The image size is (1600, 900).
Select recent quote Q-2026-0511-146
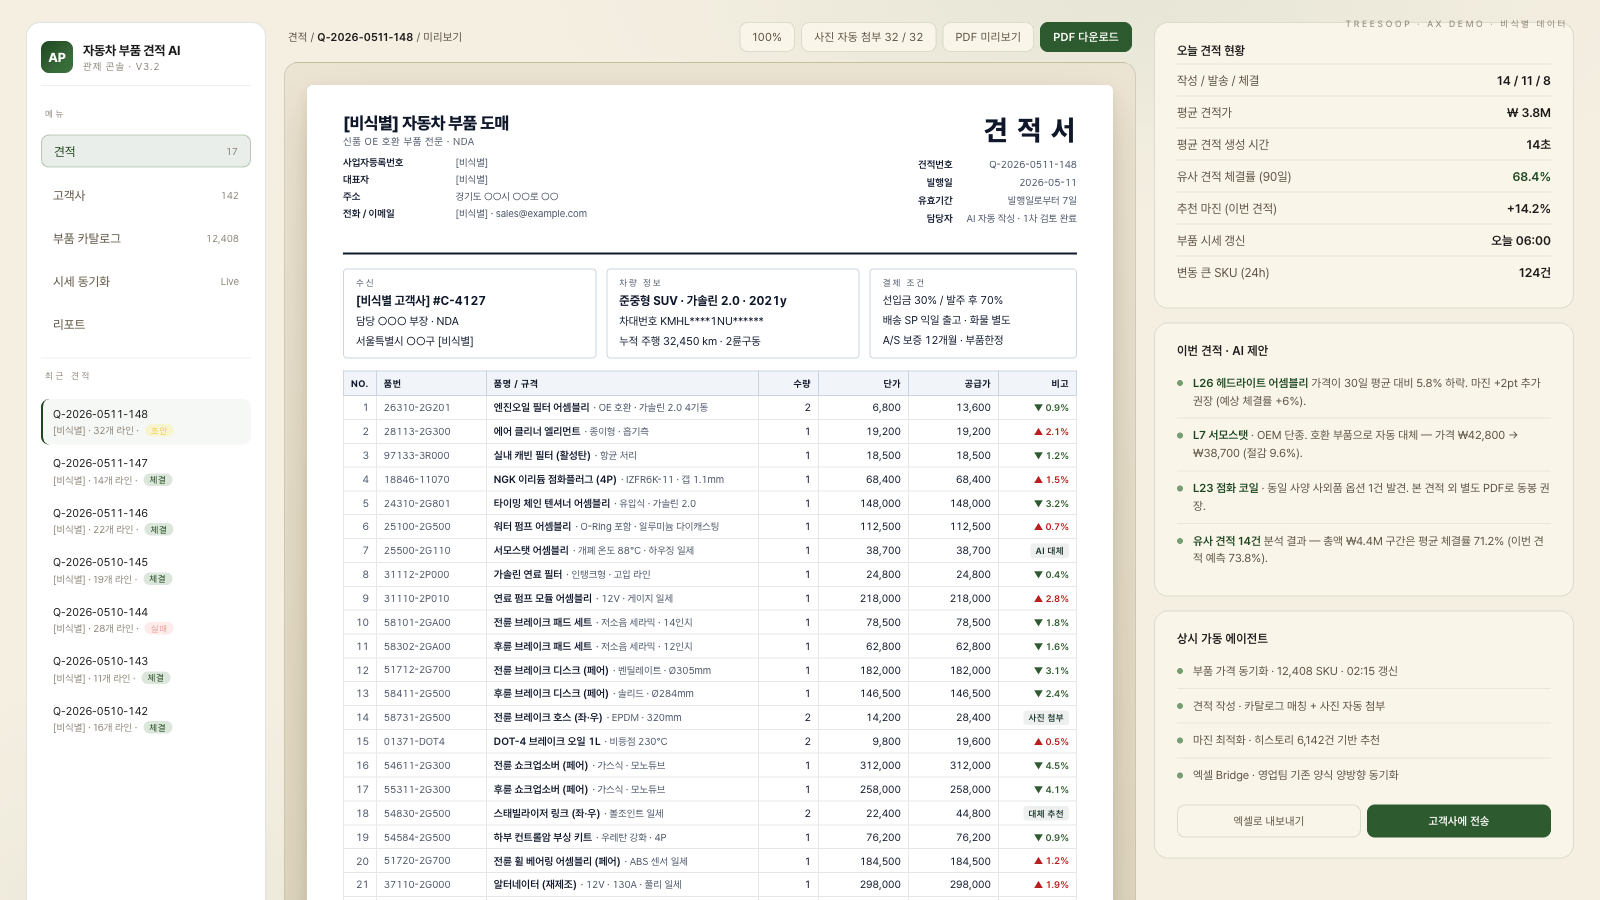146,520
